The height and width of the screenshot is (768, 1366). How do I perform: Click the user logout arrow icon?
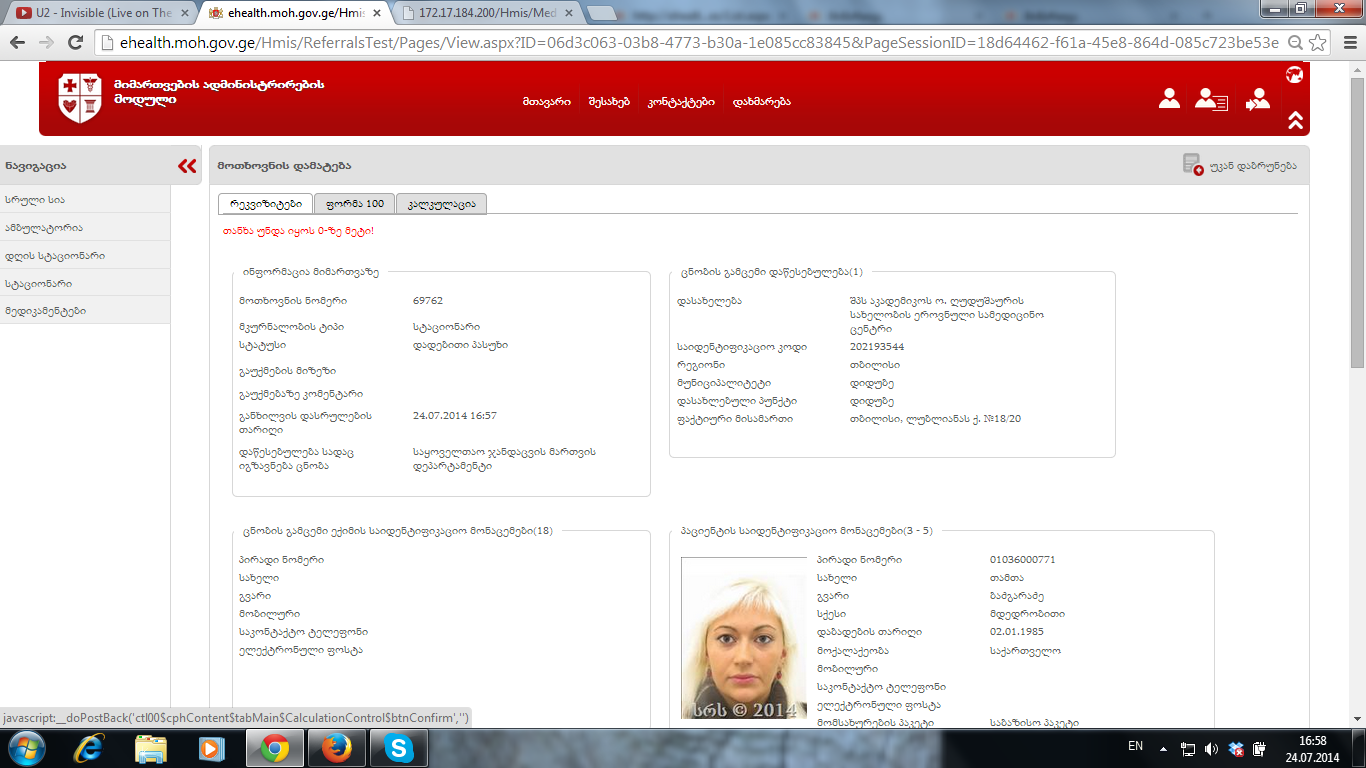pos(1257,99)
